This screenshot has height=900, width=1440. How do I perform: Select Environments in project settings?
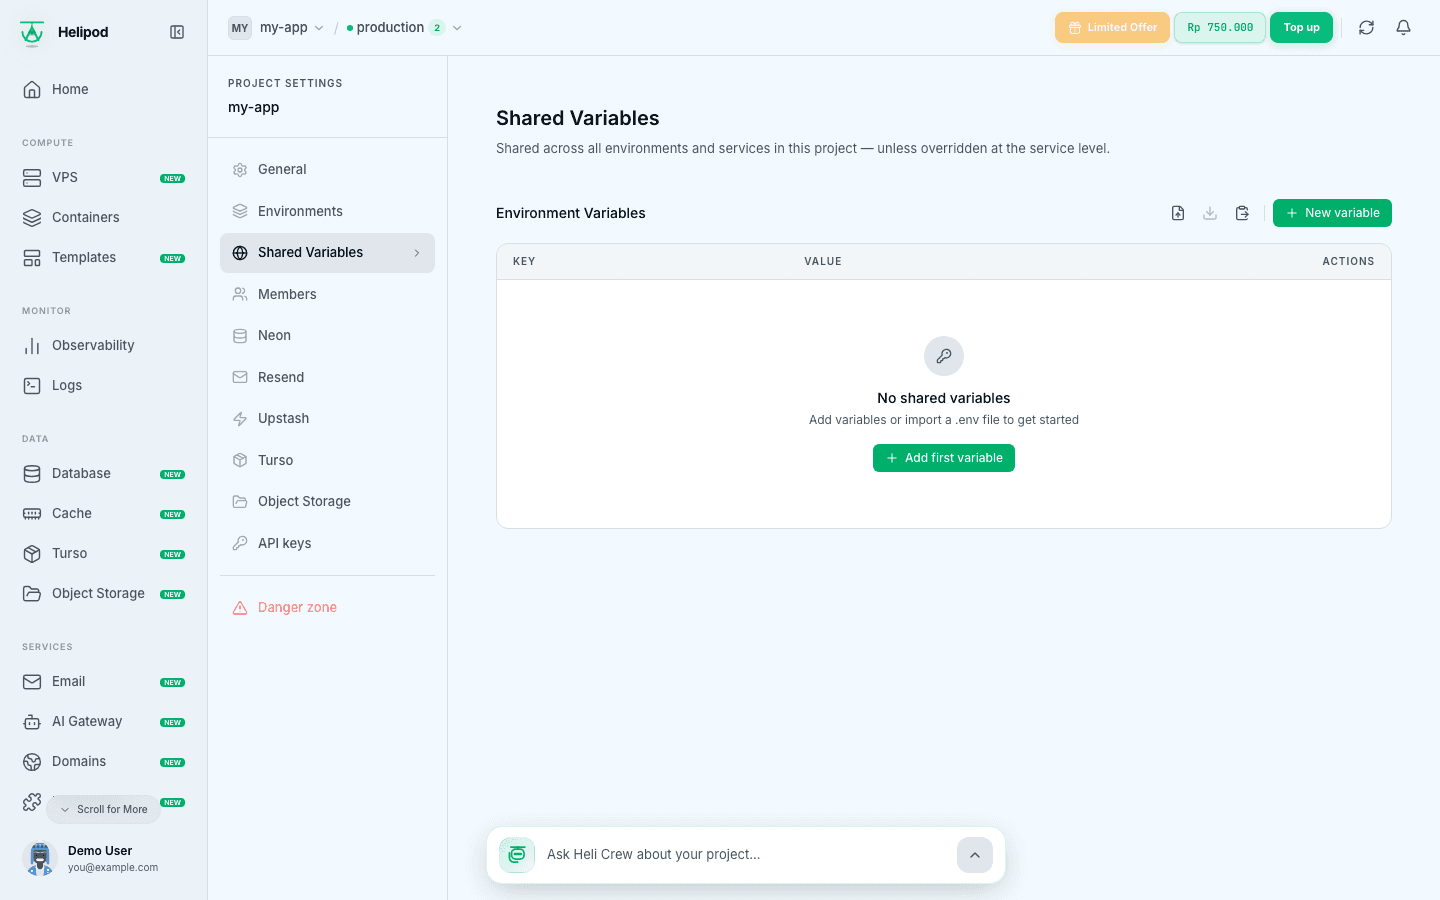(327, 211)
